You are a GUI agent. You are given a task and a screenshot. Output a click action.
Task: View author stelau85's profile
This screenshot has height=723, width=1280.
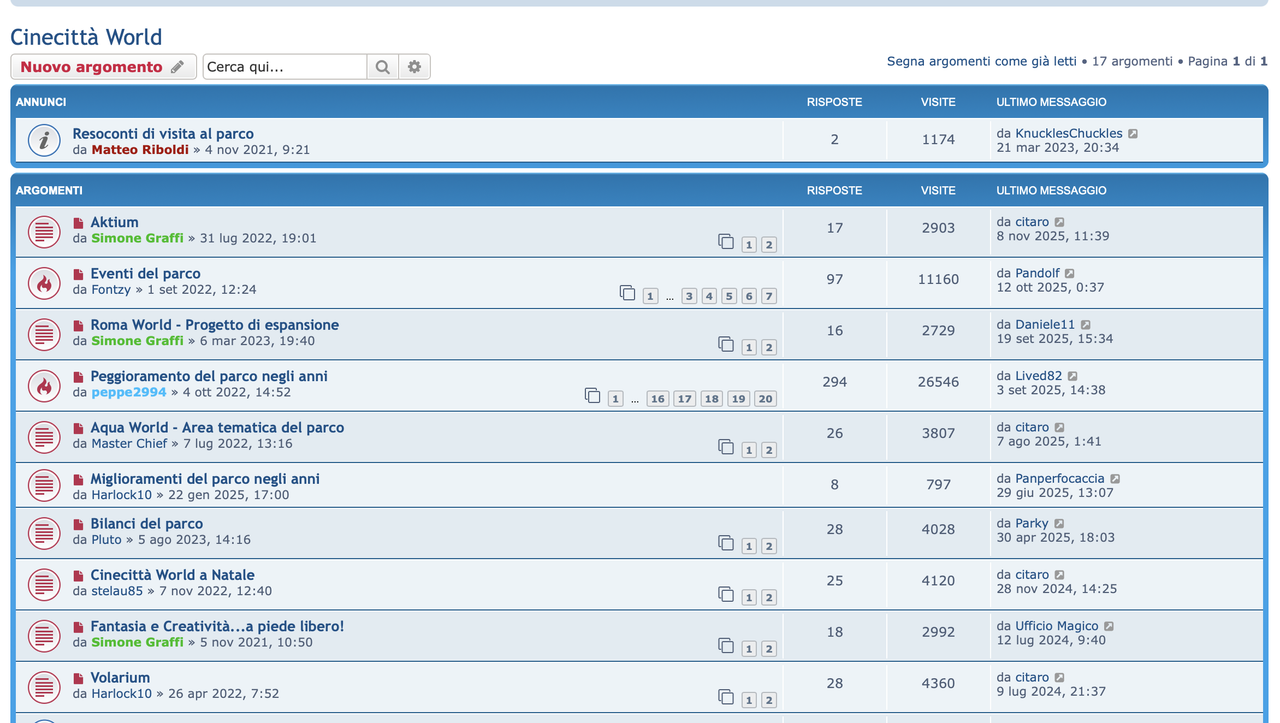click(117, 591)
